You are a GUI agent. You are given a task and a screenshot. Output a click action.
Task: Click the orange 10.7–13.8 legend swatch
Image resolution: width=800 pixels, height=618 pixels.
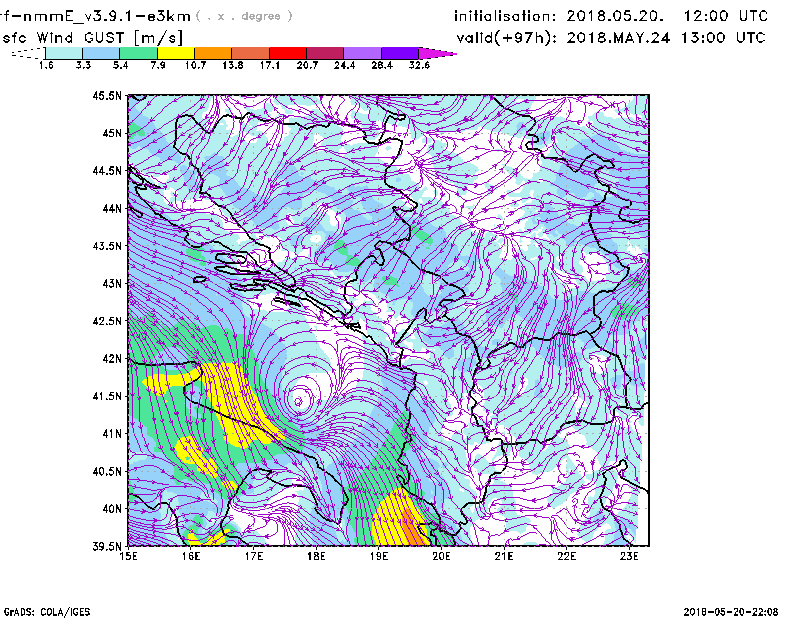pyautogui.click(x=213, y=53)
